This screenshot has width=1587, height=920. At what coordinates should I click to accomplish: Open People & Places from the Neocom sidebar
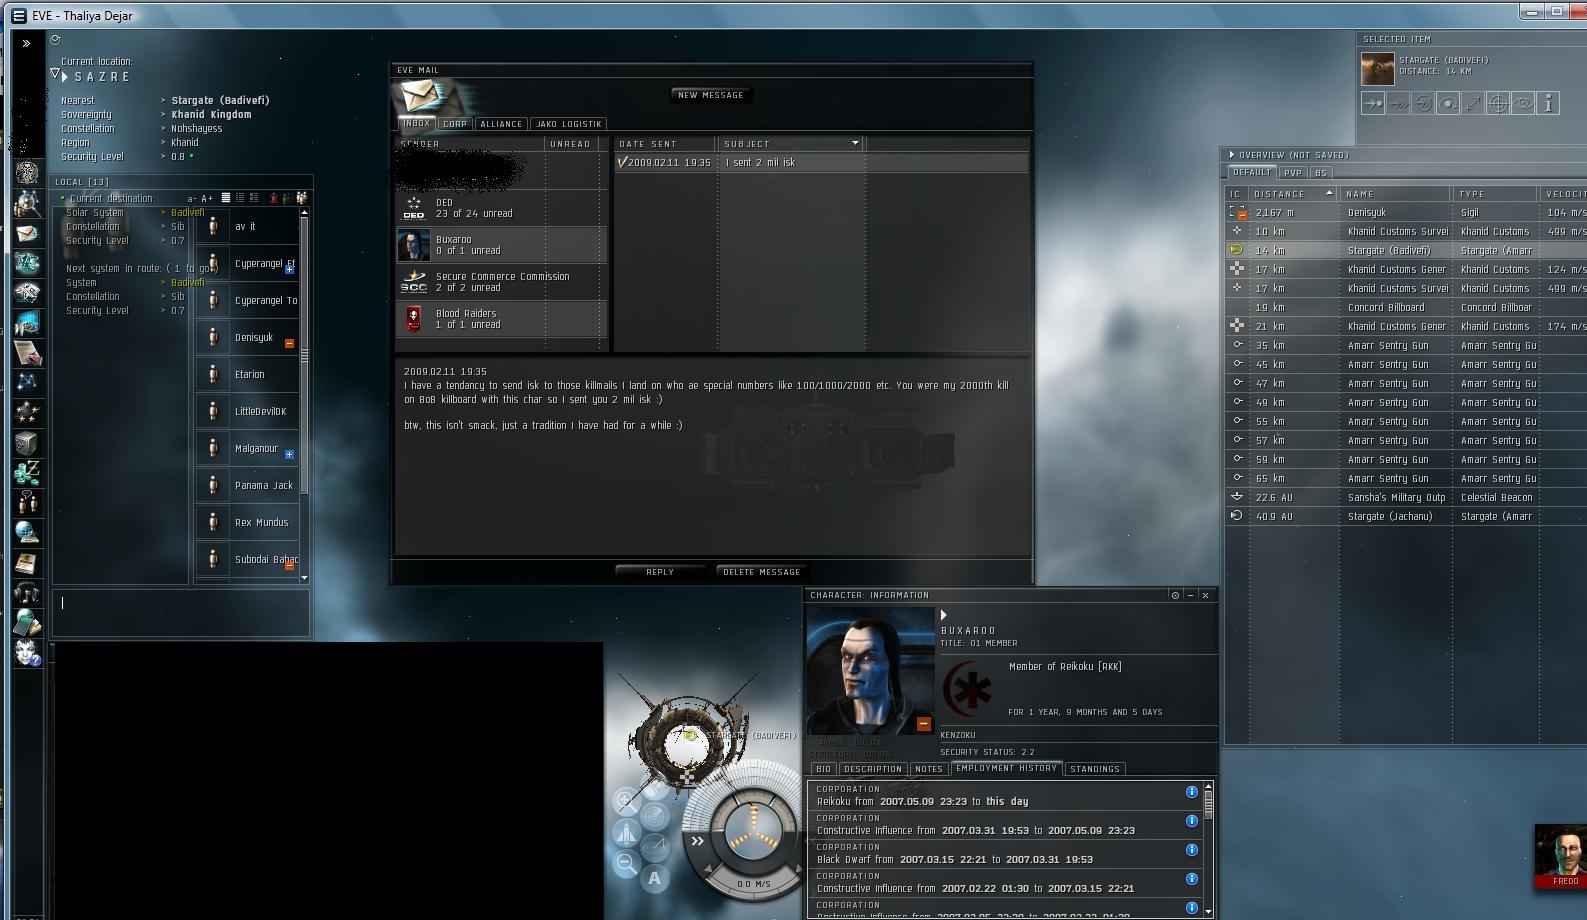(x=27, y=203)
